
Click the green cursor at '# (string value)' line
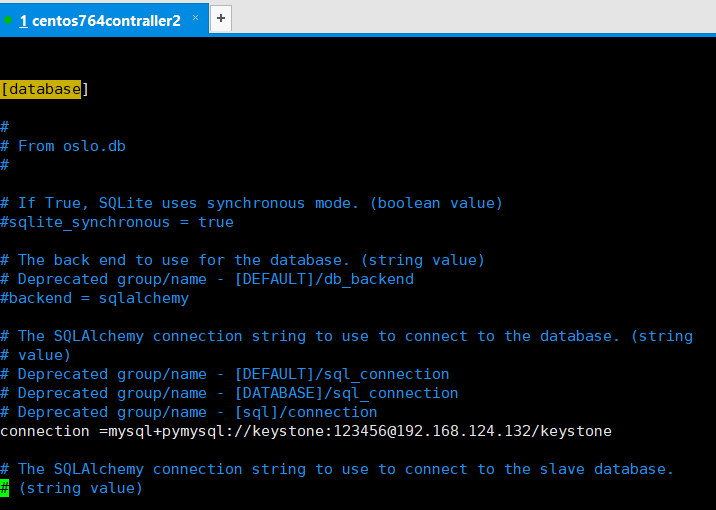click(5, 488)
